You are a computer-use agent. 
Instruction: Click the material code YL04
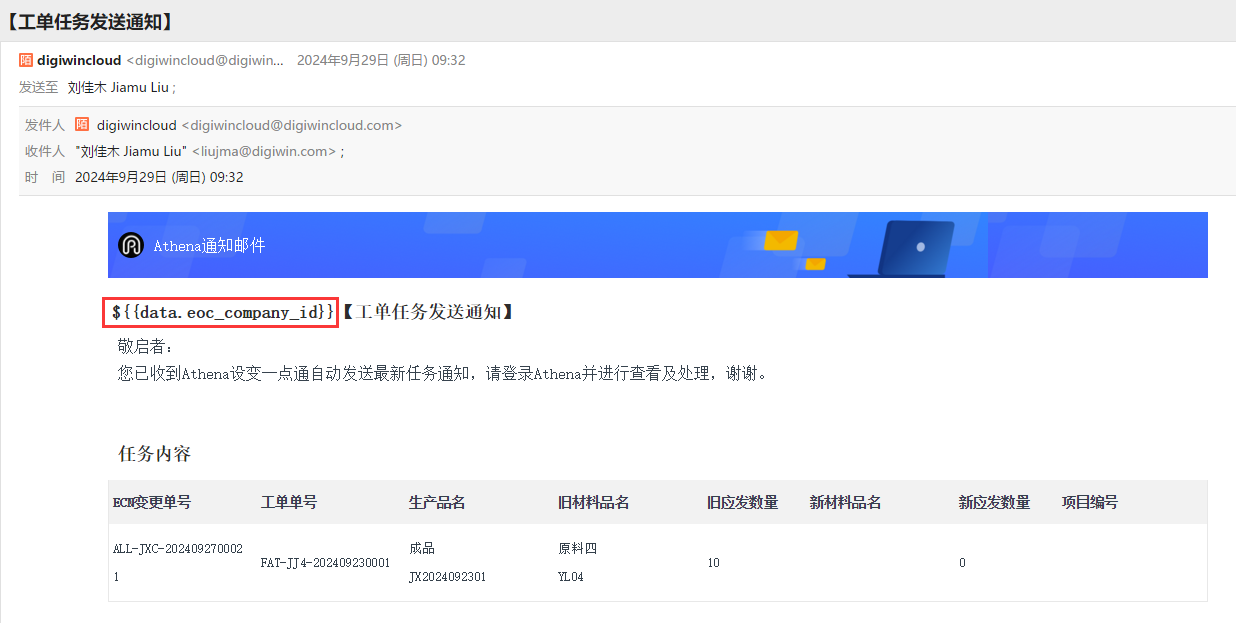click(x=570, y=577)
